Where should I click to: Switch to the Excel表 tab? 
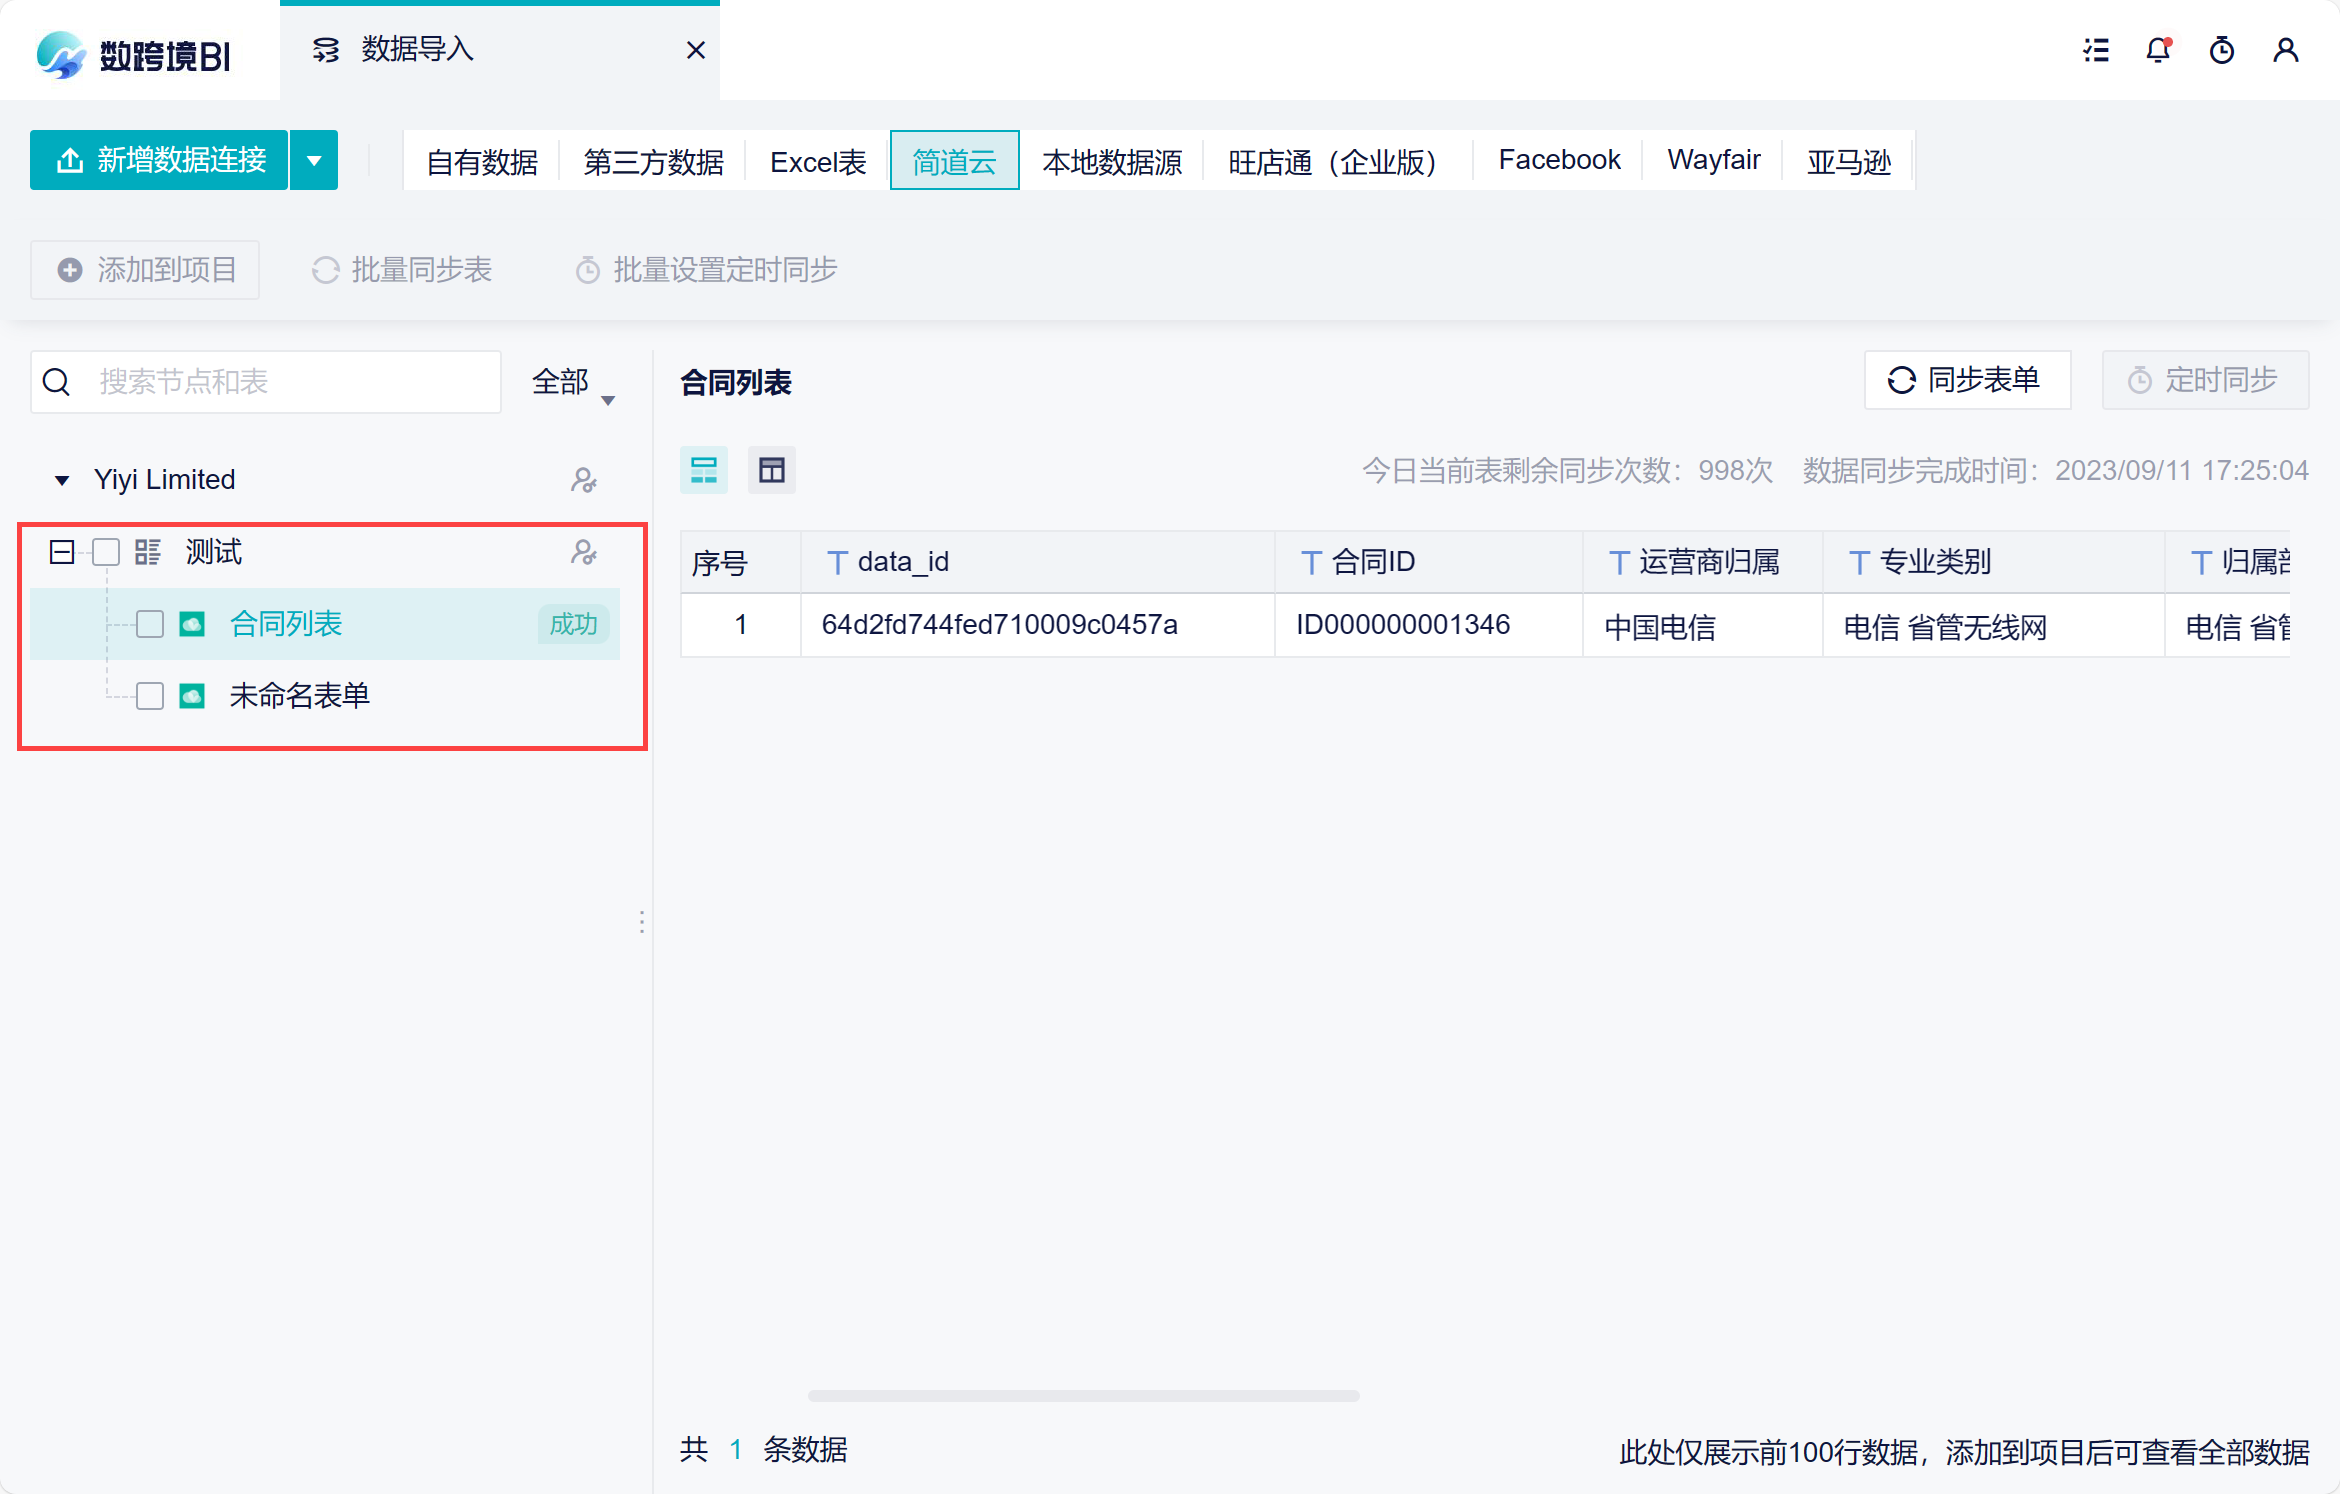(x=818, y=161)
